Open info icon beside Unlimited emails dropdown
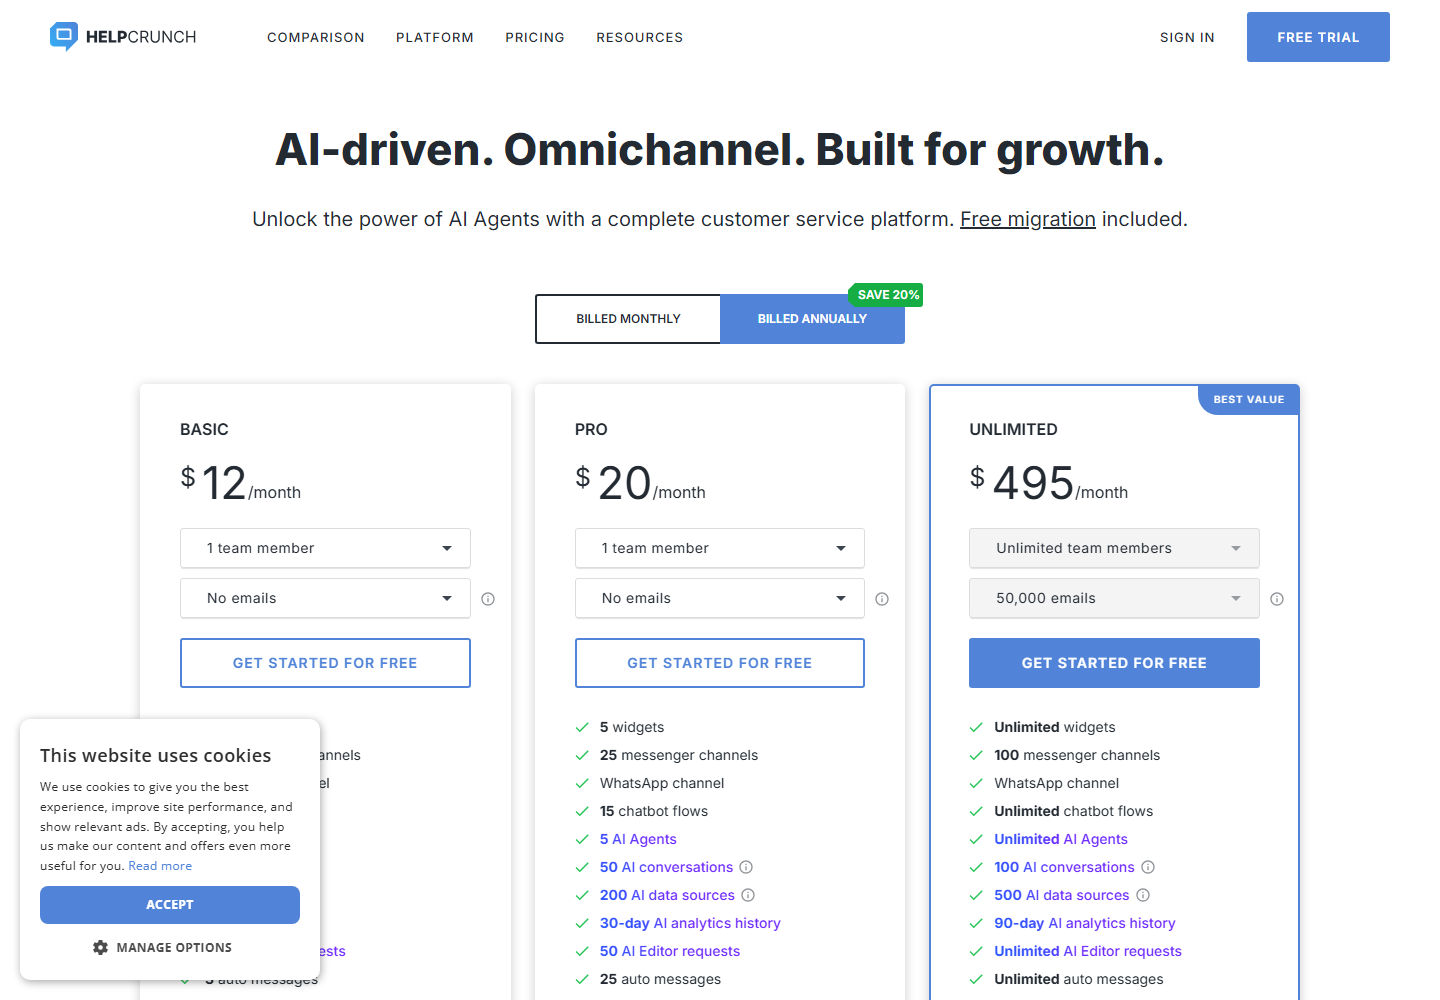This screenshot has width=1440, height=1000. [1277, 599]
